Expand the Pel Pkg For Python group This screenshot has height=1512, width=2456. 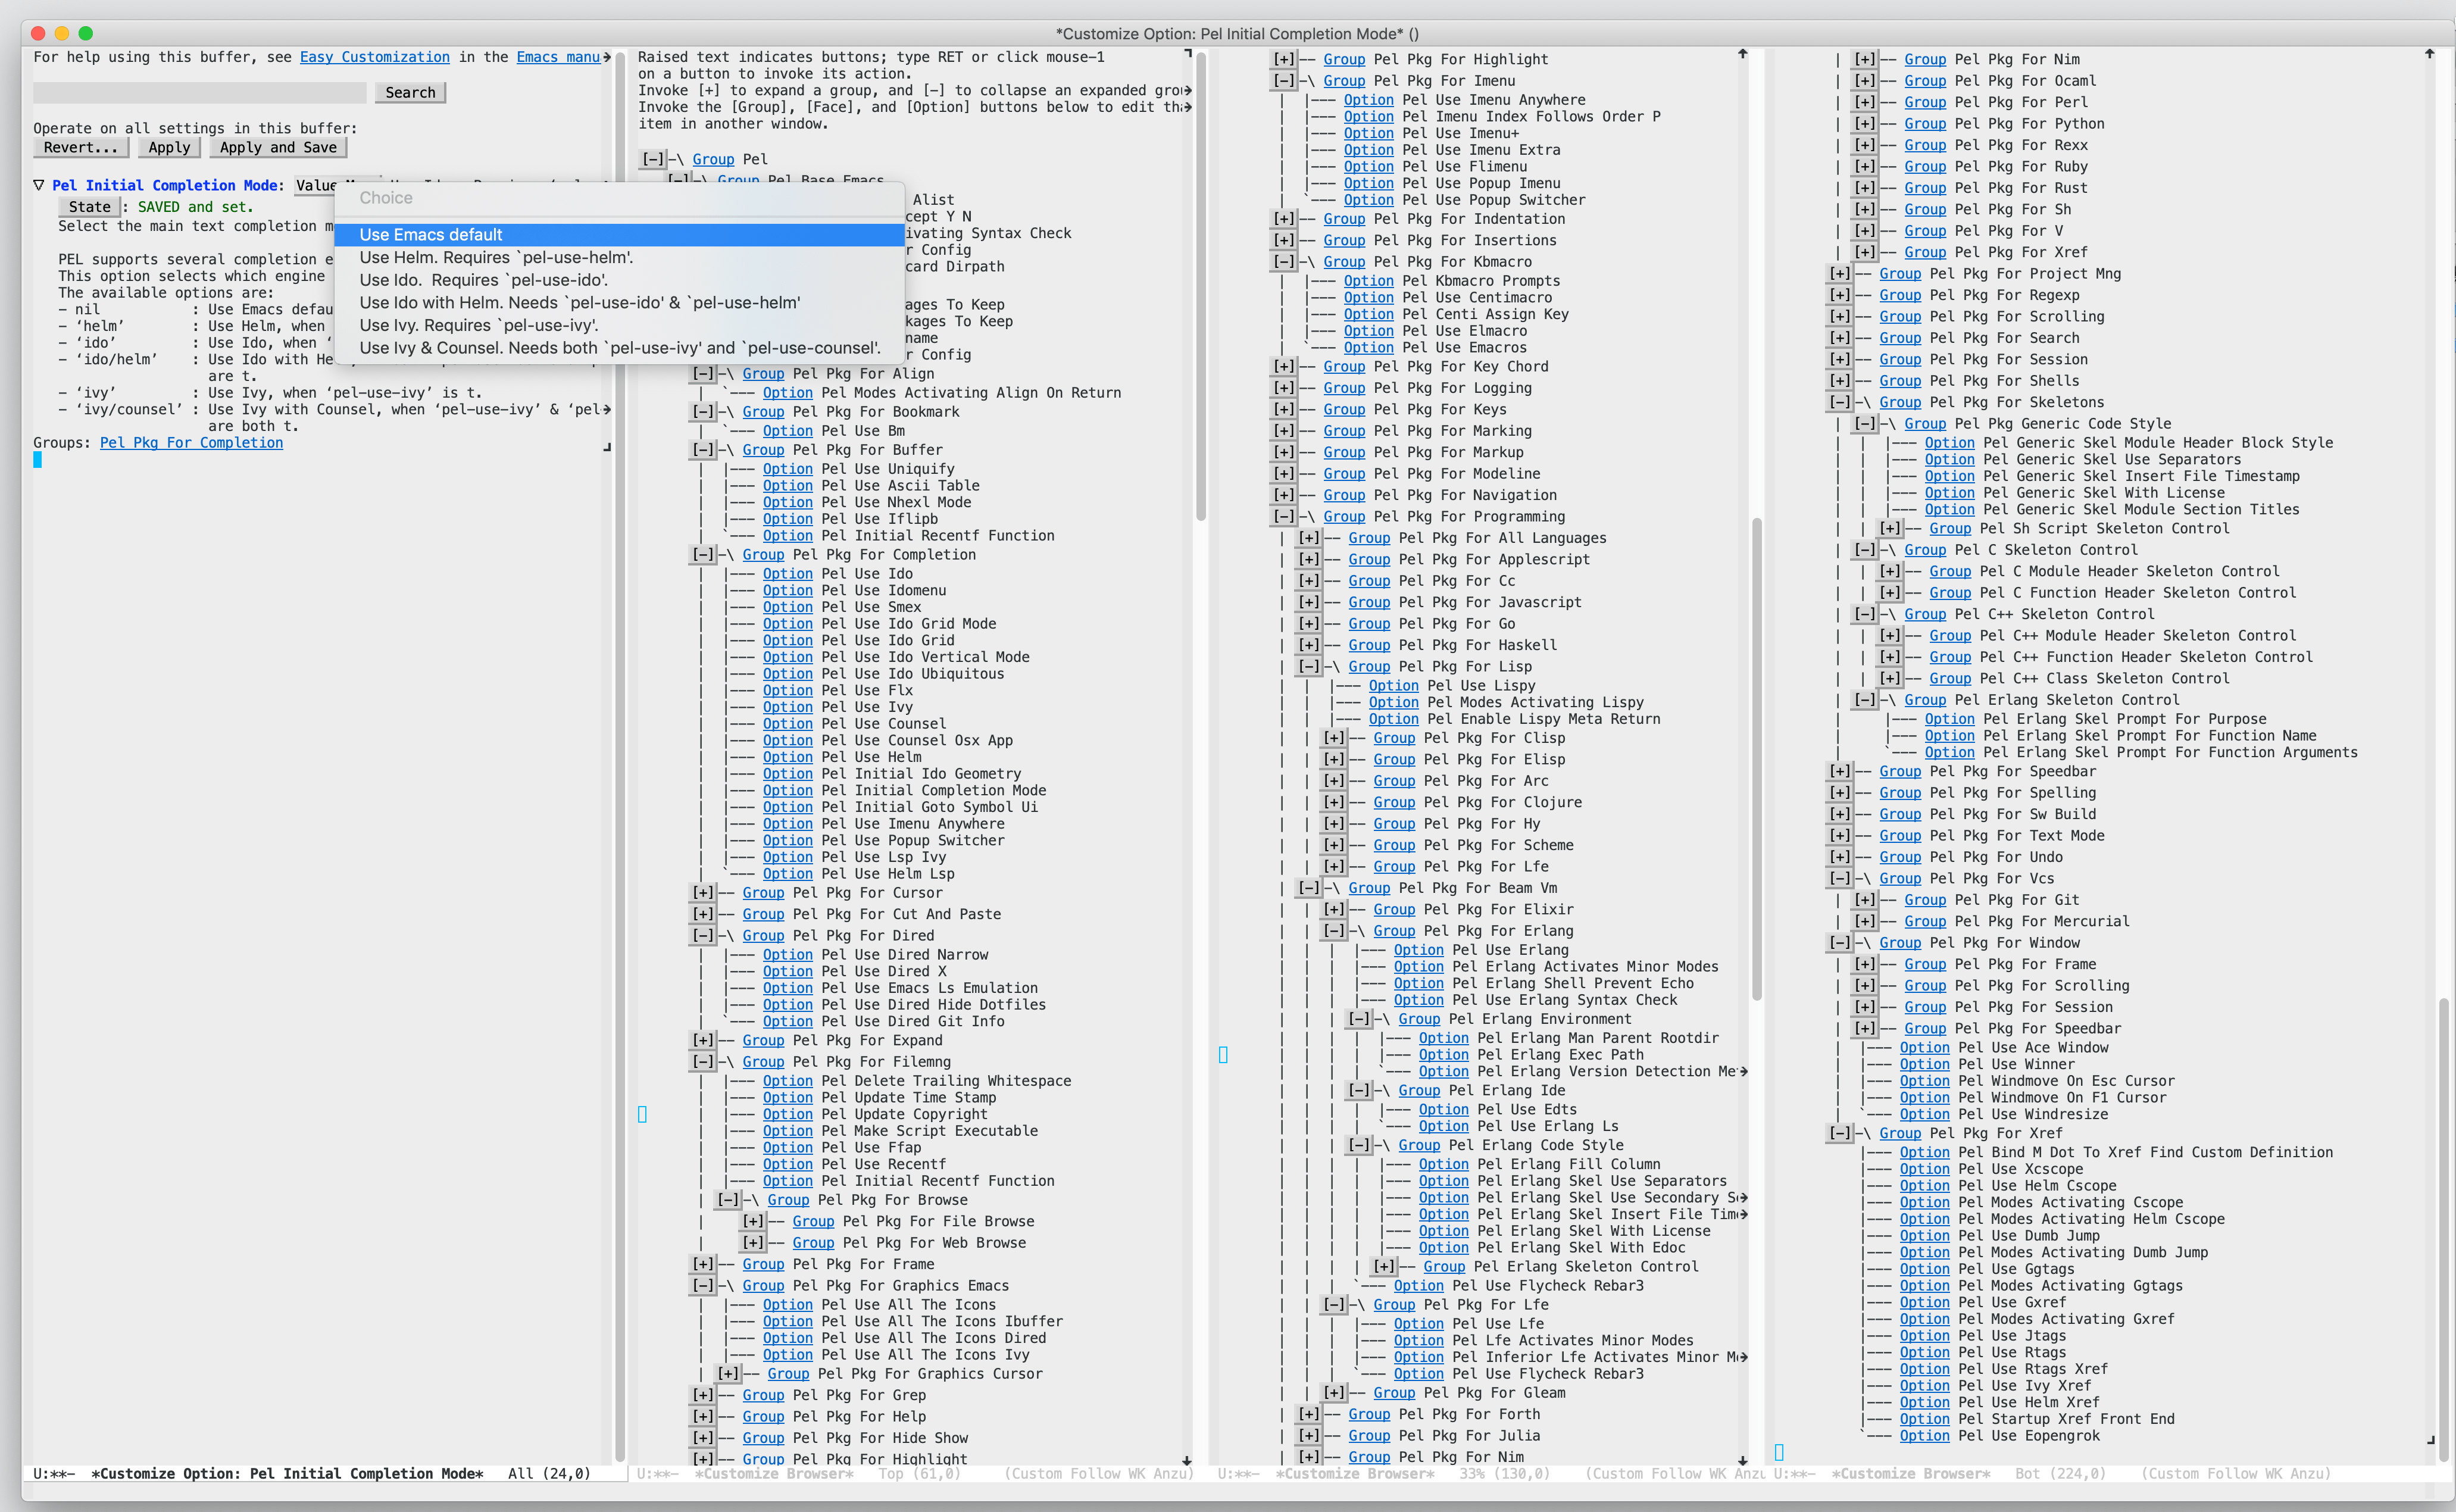(x=1865, y=124)
